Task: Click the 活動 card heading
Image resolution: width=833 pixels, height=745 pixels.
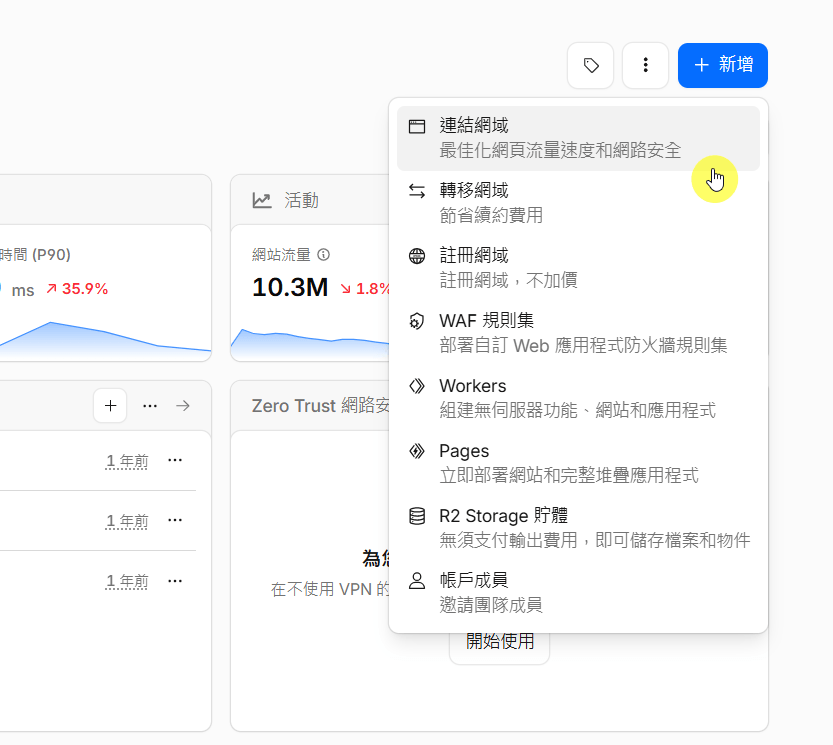Action: pyautogui.click(x=301, y=200)
